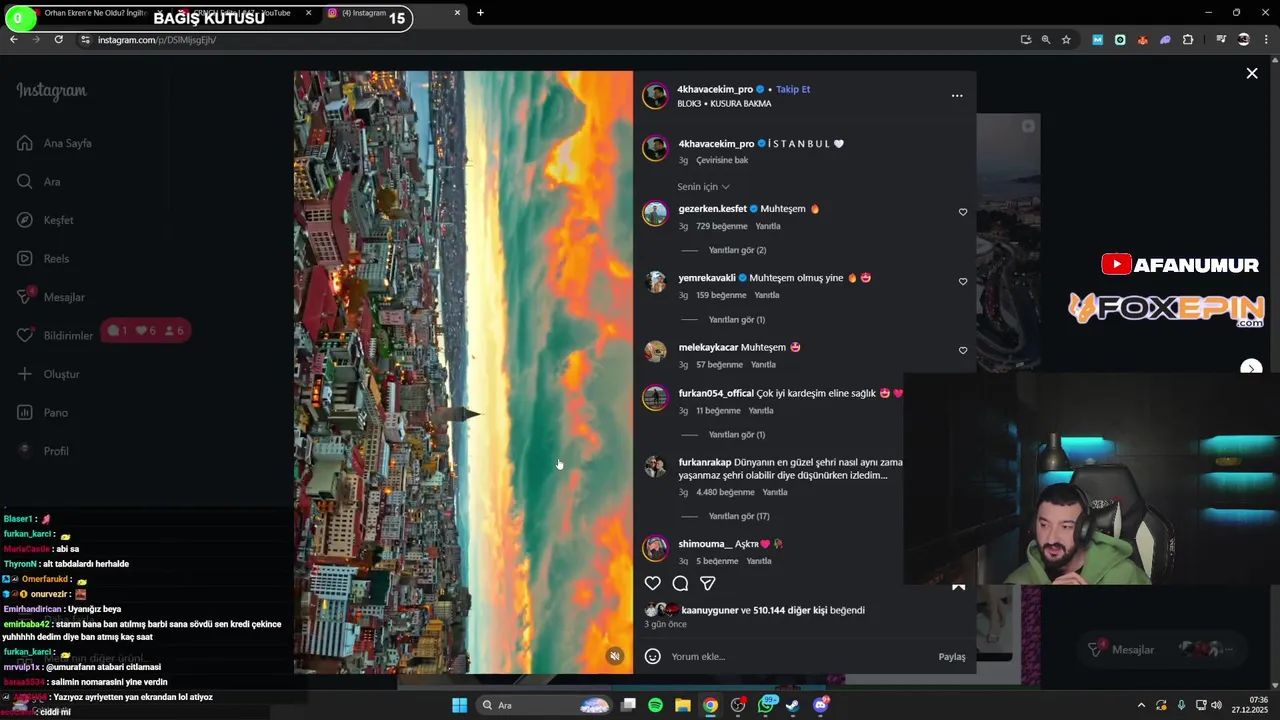Reply to gezerken.kesfet with 'Yanıtla'
Viewport: 1280px width, 720px height.
coord(768,226)
